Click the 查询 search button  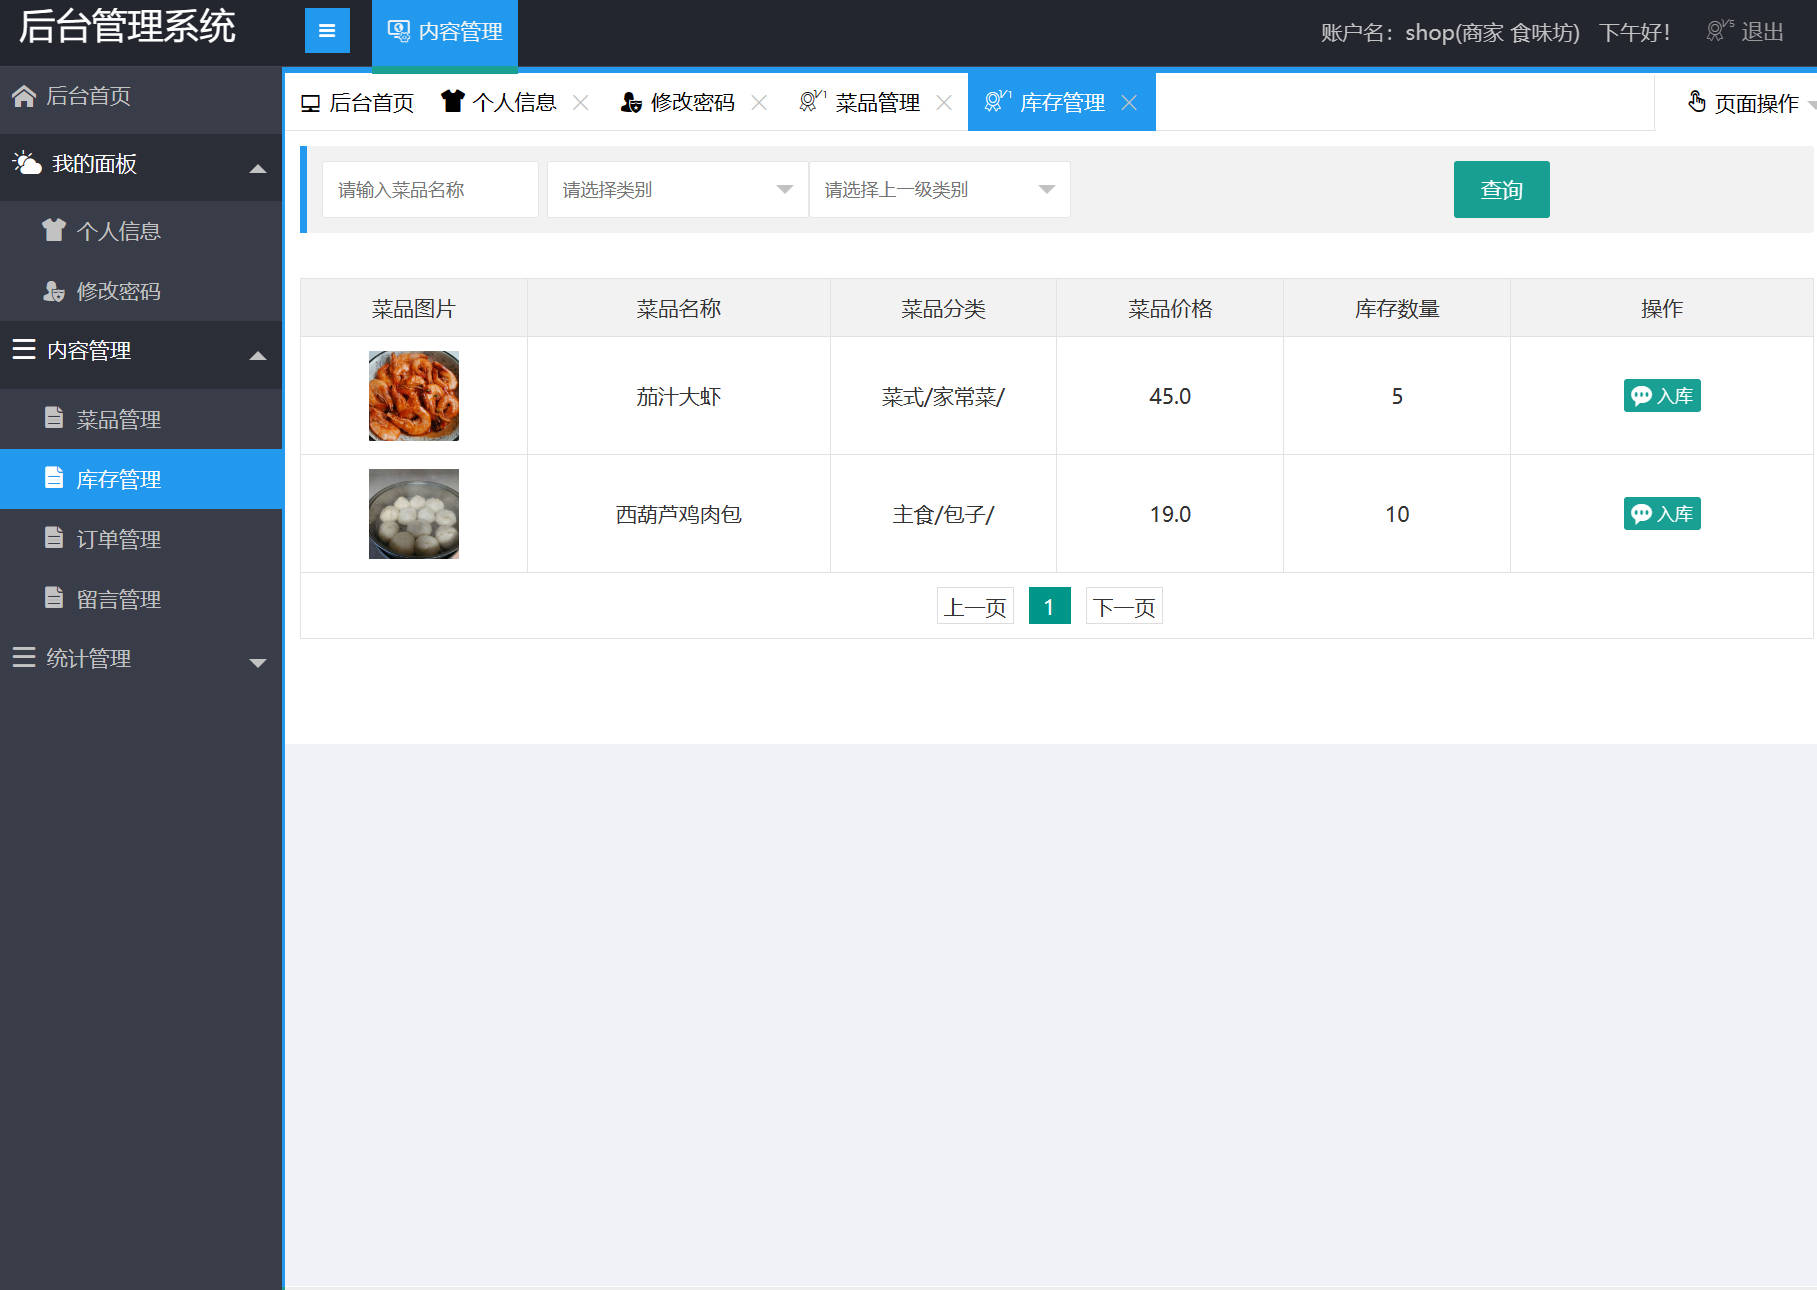(1501, 189)
